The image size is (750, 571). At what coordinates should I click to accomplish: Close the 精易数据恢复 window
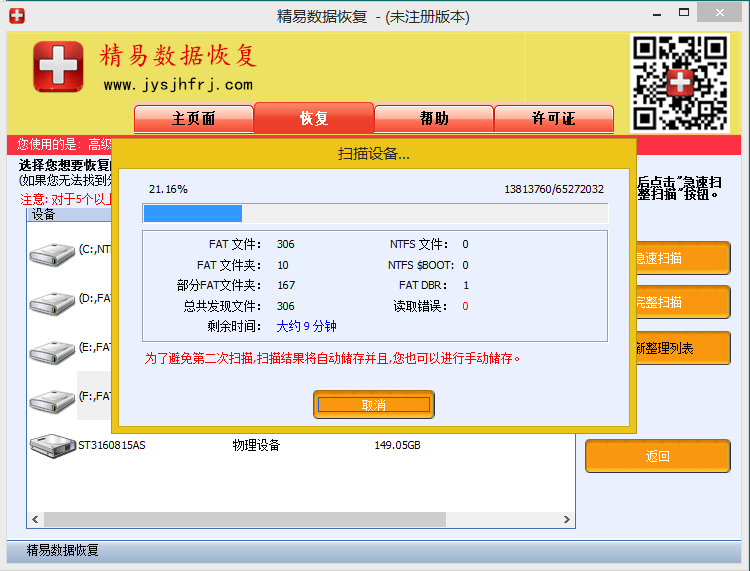(719, 13)
